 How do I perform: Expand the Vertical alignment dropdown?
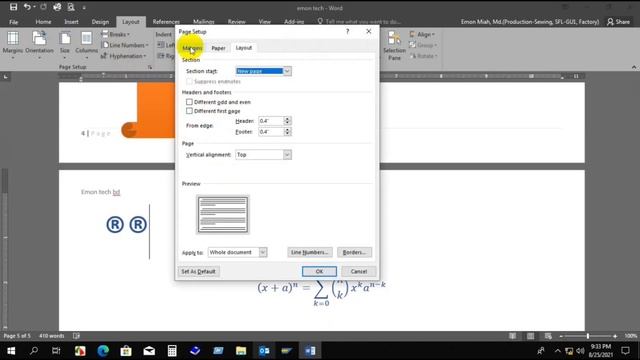287,155
